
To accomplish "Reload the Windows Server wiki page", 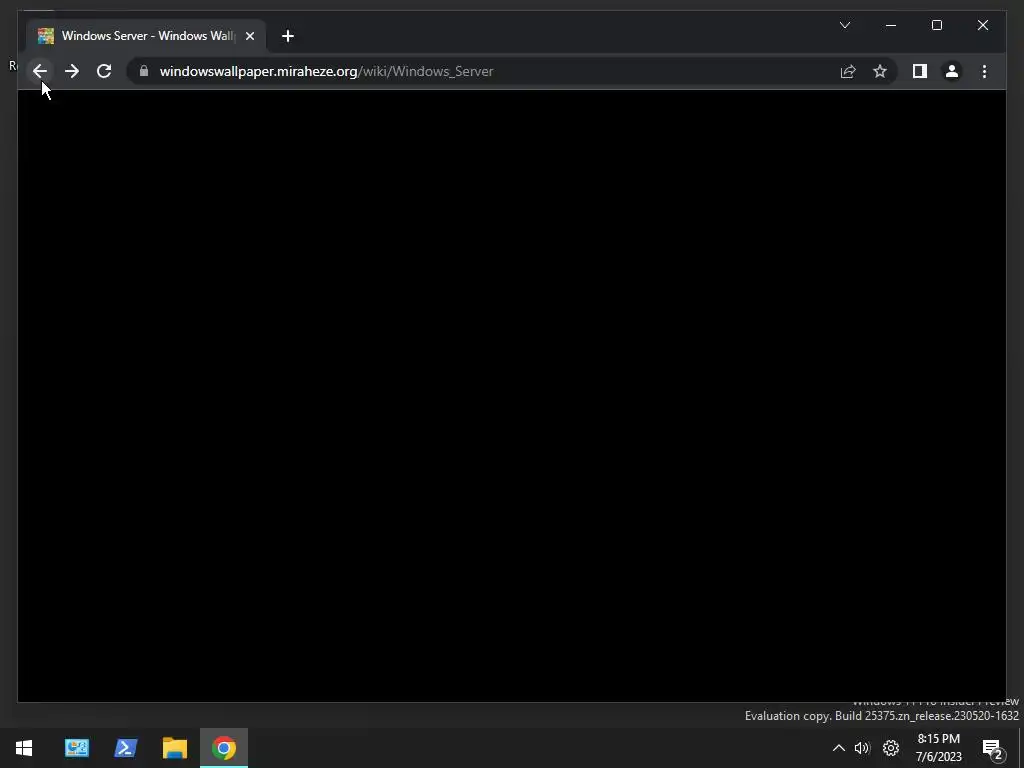I will point(104,71).
